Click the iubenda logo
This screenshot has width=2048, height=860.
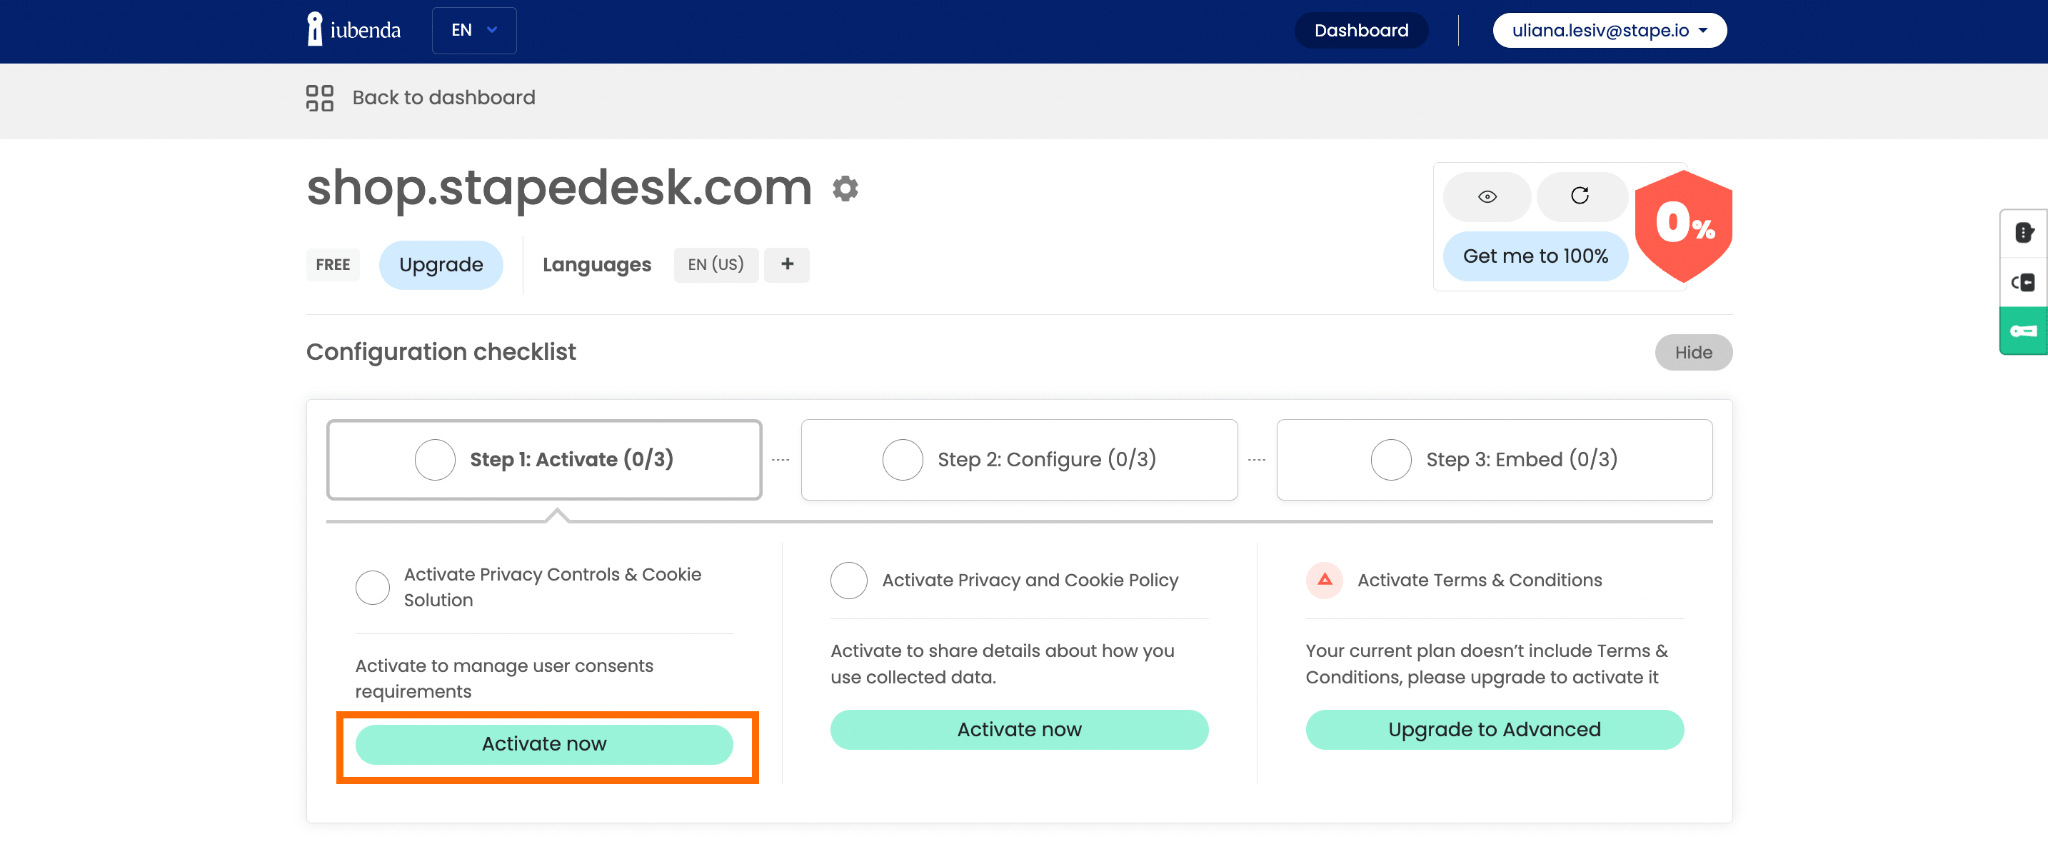coord(354,30)
